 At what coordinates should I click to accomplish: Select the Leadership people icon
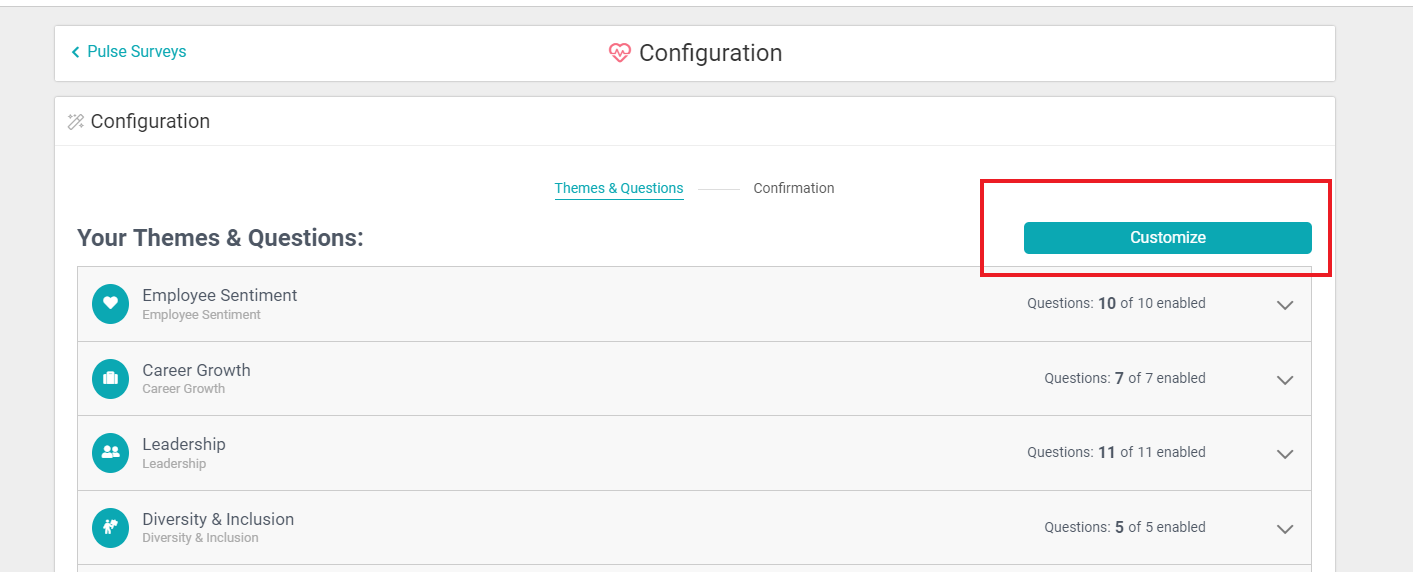pyautogui.click(x=110, y=453)
